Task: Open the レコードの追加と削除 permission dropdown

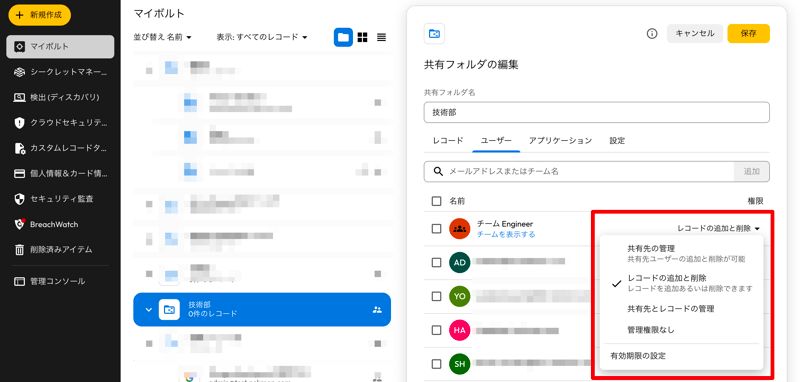Action: (x=719, y=228)
